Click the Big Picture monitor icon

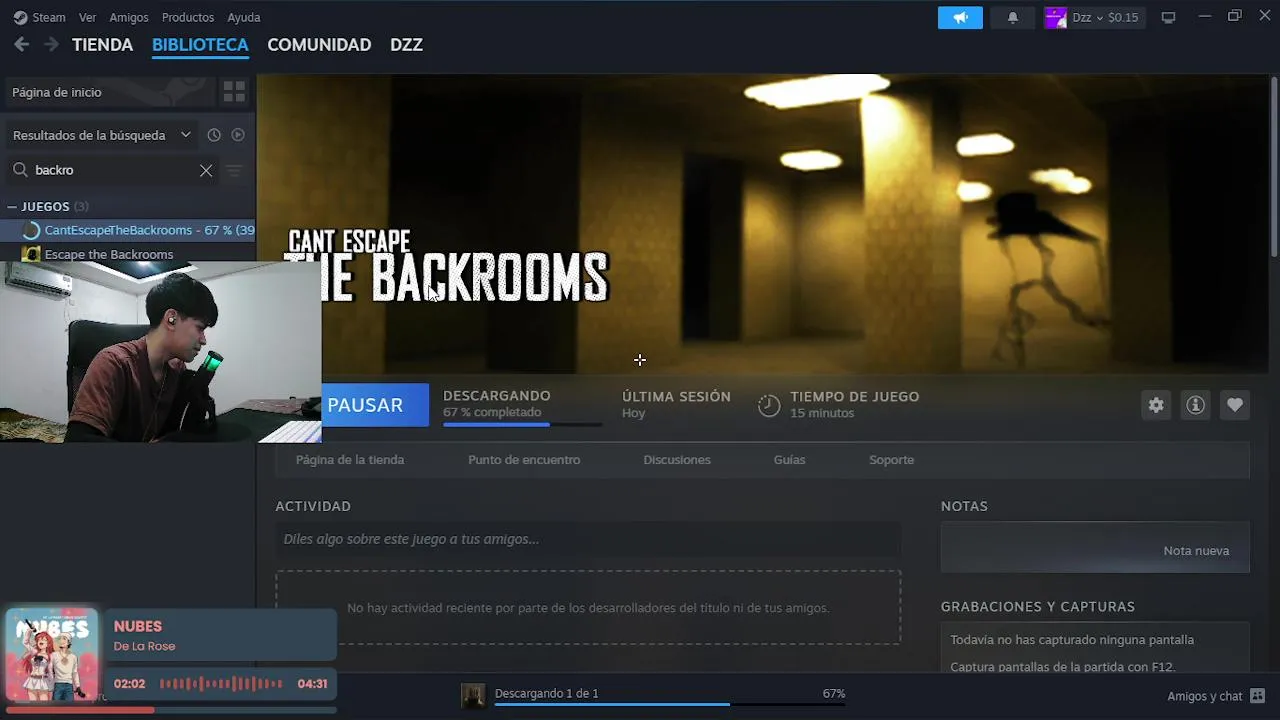tap(1168, 17)
